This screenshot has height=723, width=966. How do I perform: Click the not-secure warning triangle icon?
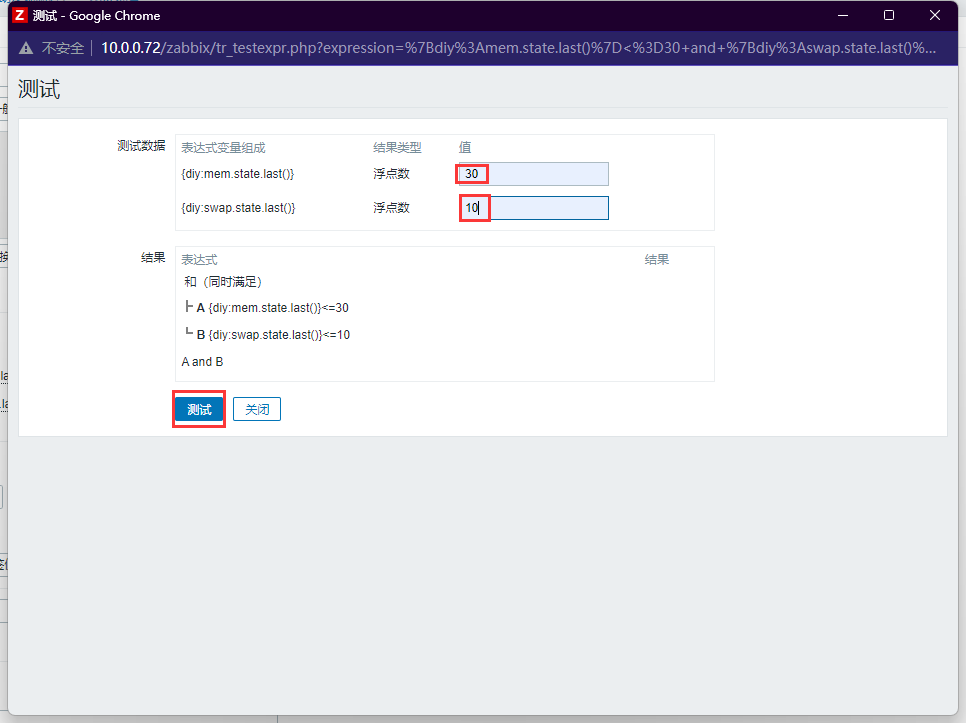tap(26, 48)
